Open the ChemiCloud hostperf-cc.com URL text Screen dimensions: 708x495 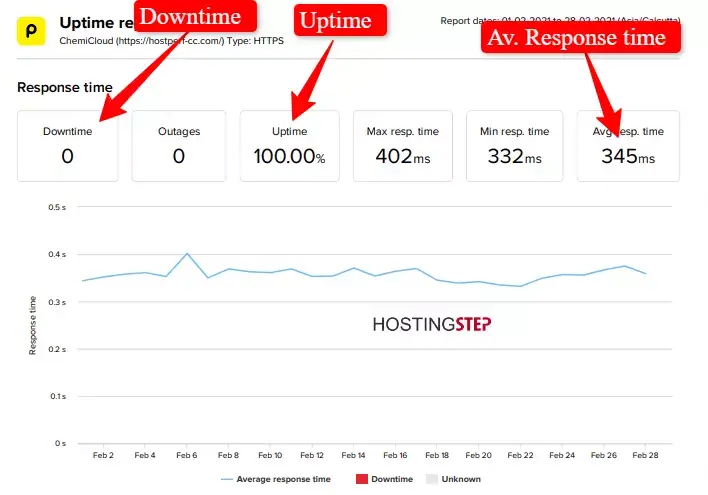(170, 41)
